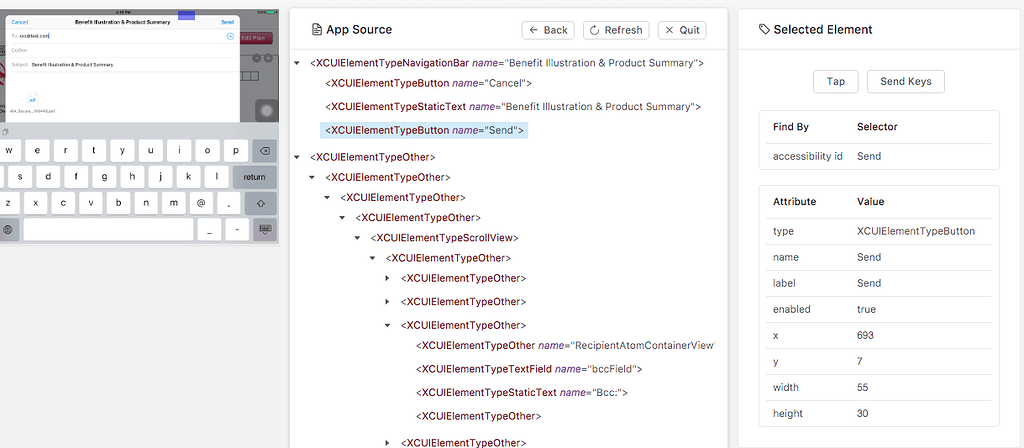Tap the selected Send element

coord(835,81)
